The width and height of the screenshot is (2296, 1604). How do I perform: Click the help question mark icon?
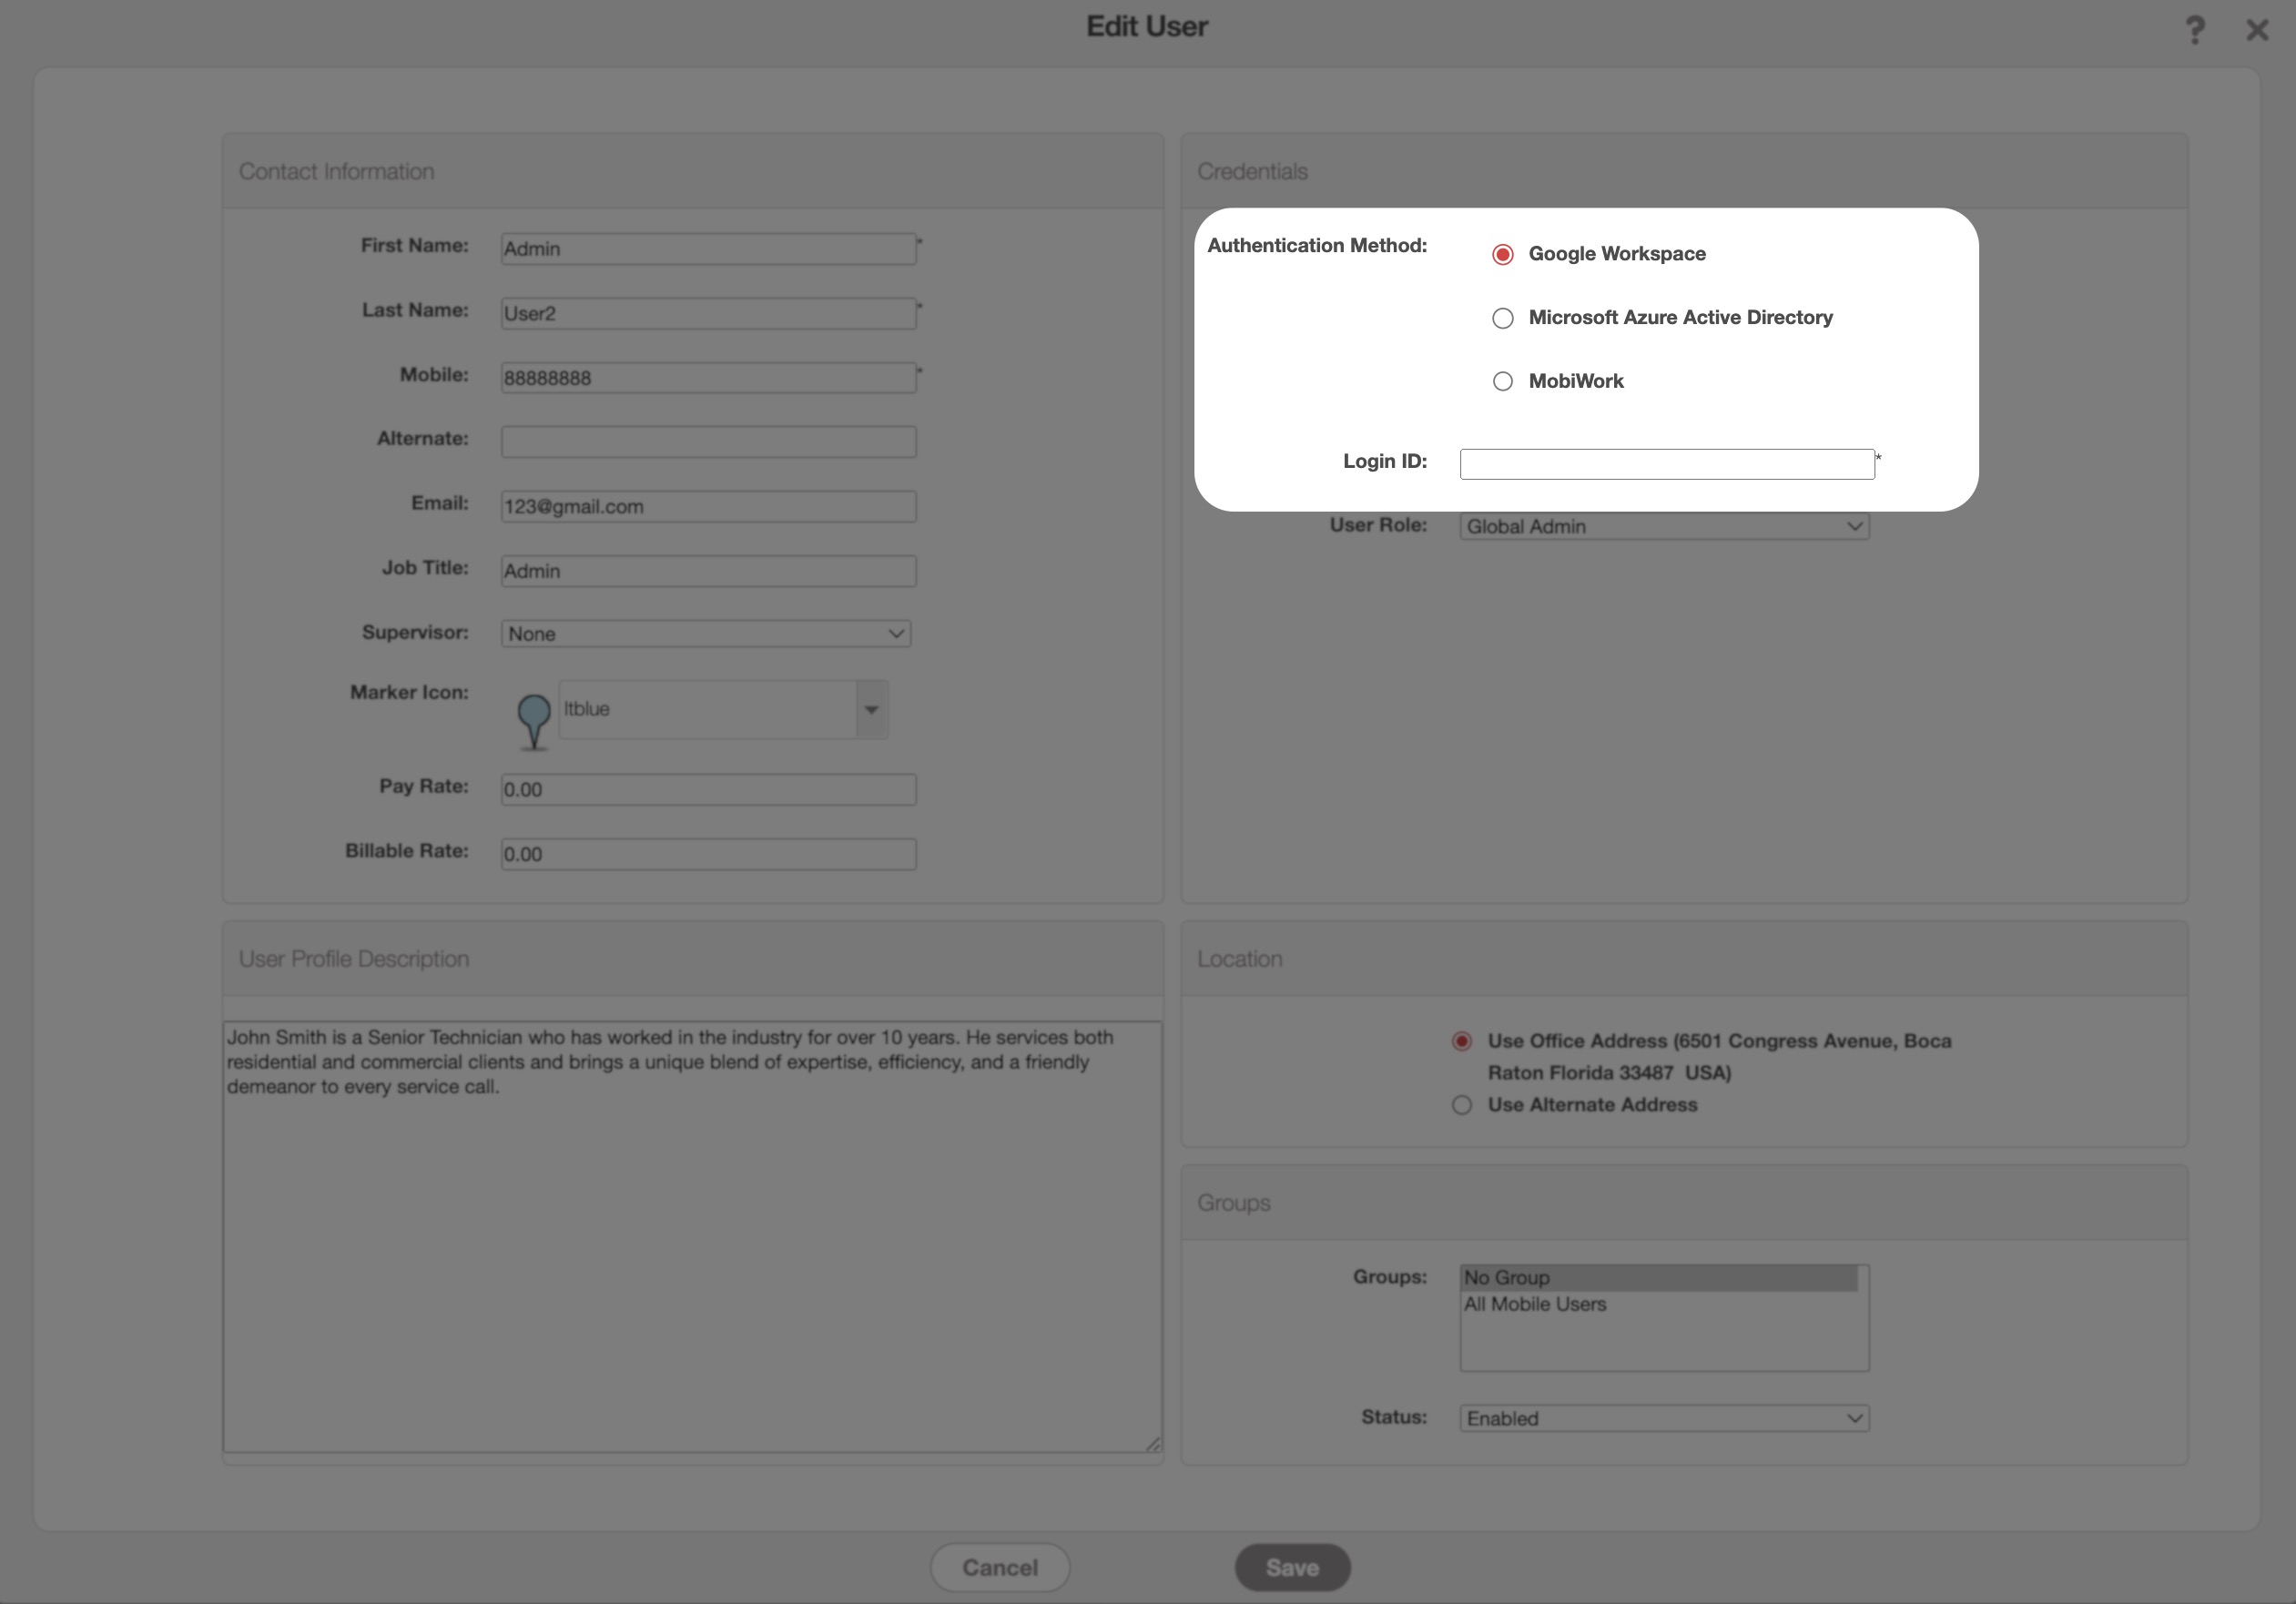point(2194,30)
